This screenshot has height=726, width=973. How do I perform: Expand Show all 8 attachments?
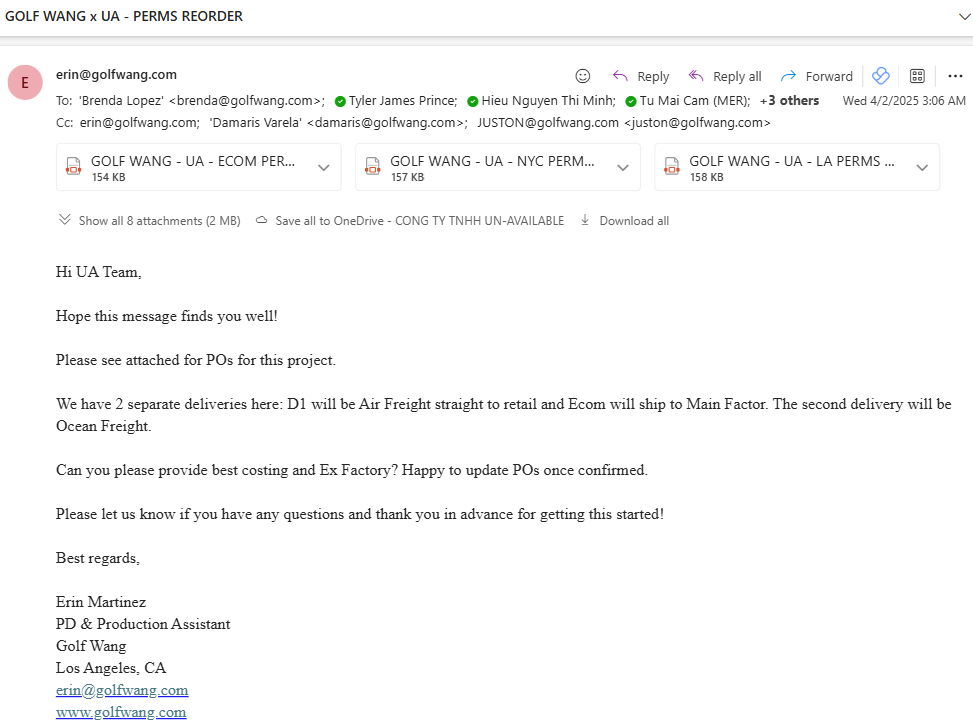tap(149, 220)
